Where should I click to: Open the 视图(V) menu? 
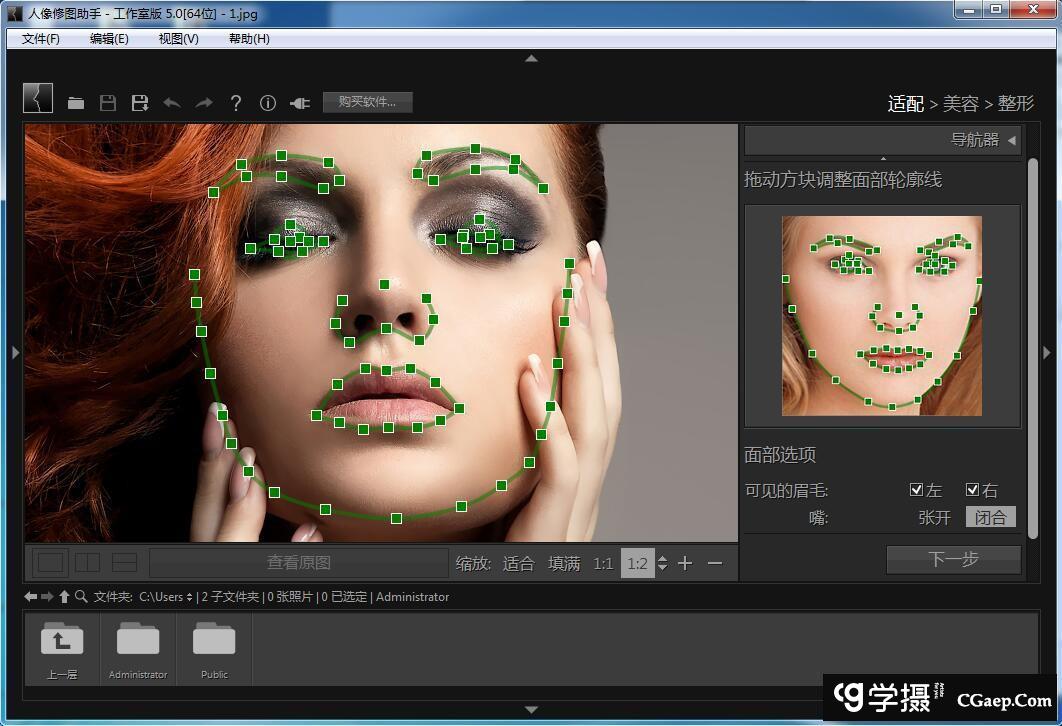[x=178, y=39]
